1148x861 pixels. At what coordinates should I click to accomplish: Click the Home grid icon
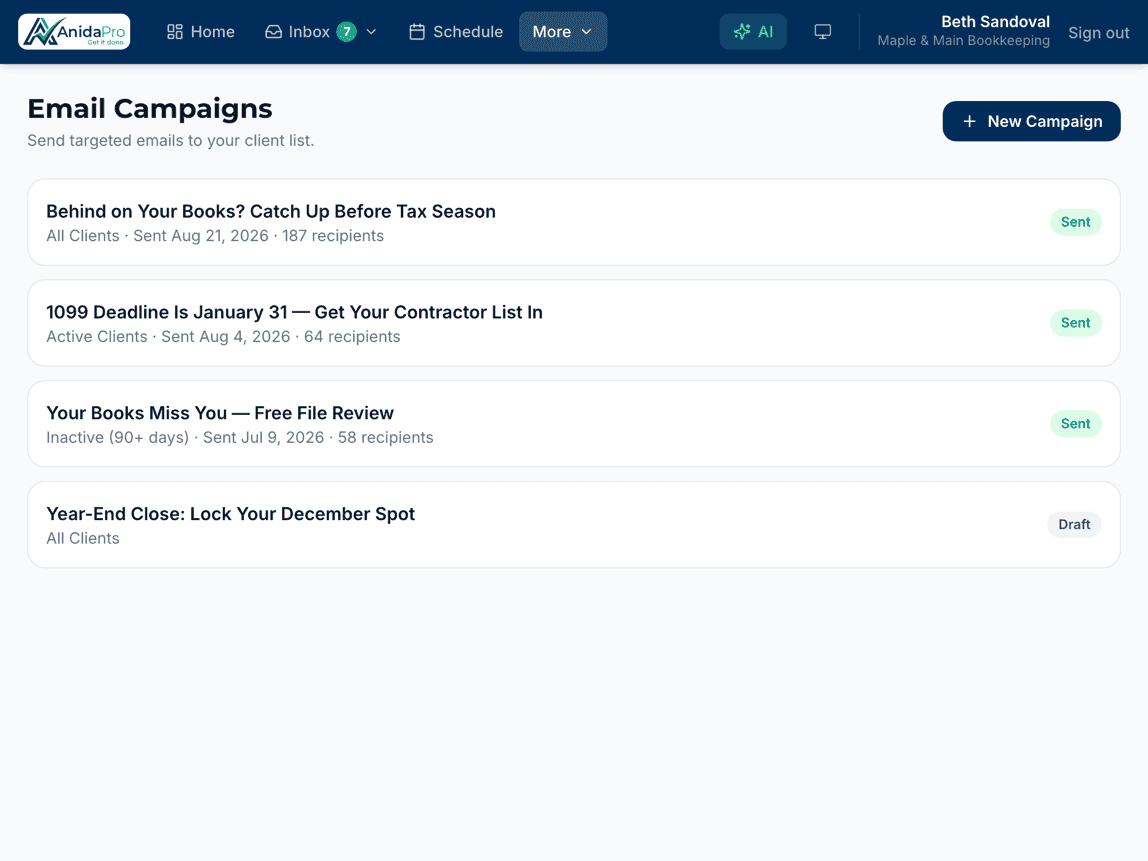(175, 31)
